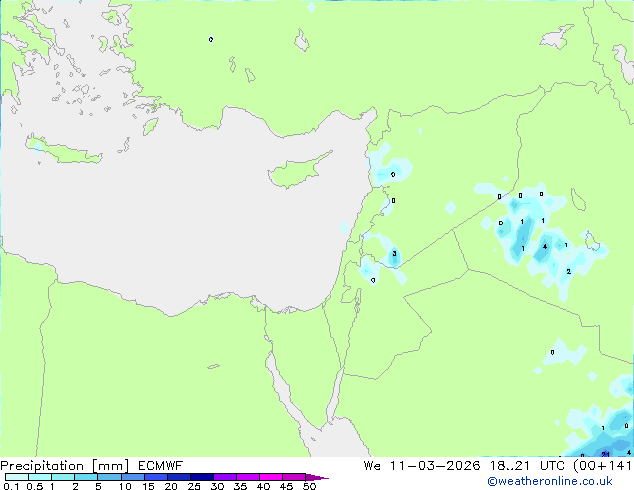
Task: Click the '4' value beside the Iraq lakes
Action: [x=545, y=246]
